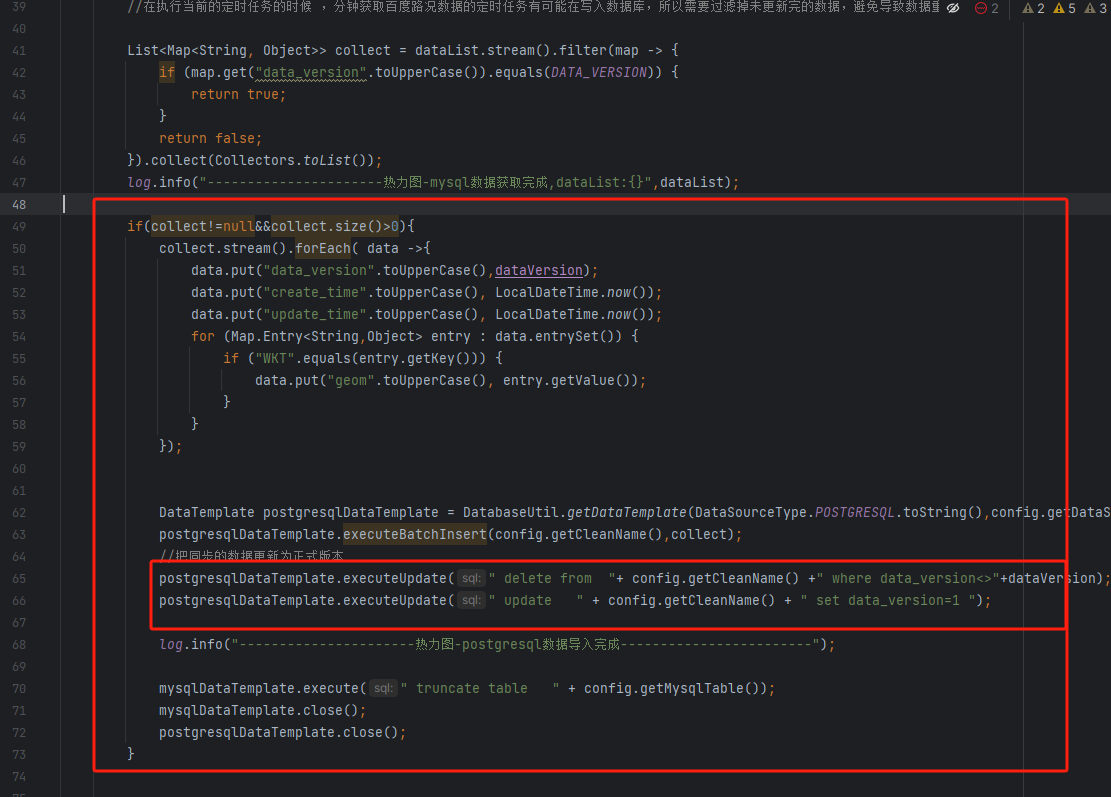The width and height of the screenshot is (1111, 797).
Task: Click the "create_time" string literal
Action: coord(315,292)
